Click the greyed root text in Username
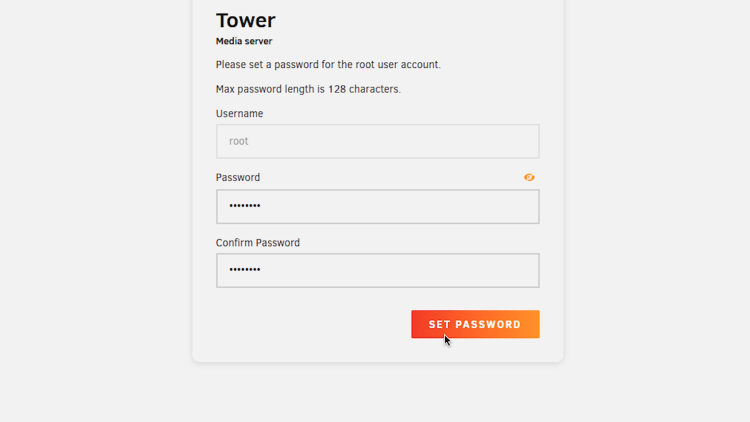750x422 pixels. [x=239, y=141]
